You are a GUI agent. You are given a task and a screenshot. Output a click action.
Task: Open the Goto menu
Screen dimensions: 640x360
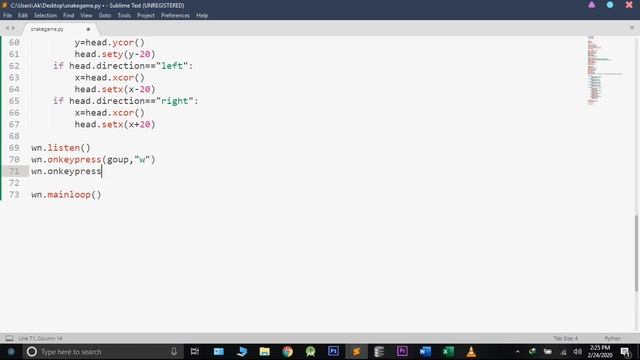[x=104, y=16]
